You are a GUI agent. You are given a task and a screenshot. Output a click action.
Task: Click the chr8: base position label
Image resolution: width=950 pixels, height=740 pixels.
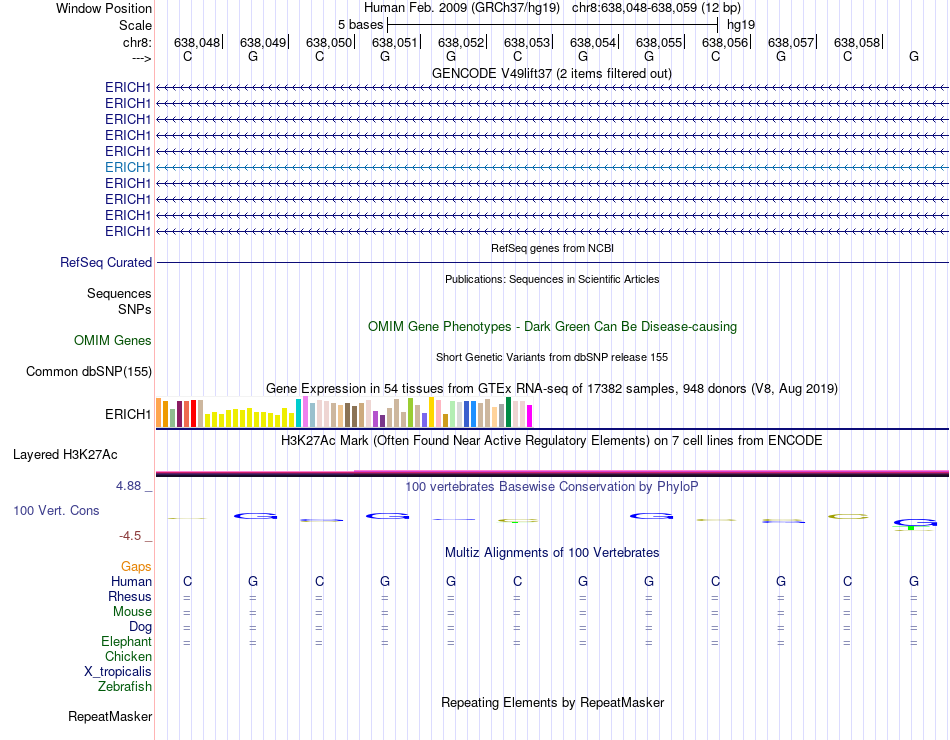click(137, 42)
